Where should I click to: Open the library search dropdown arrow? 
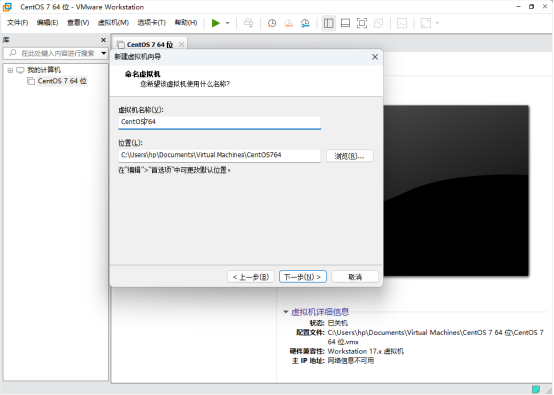click(x=104, y=53)
